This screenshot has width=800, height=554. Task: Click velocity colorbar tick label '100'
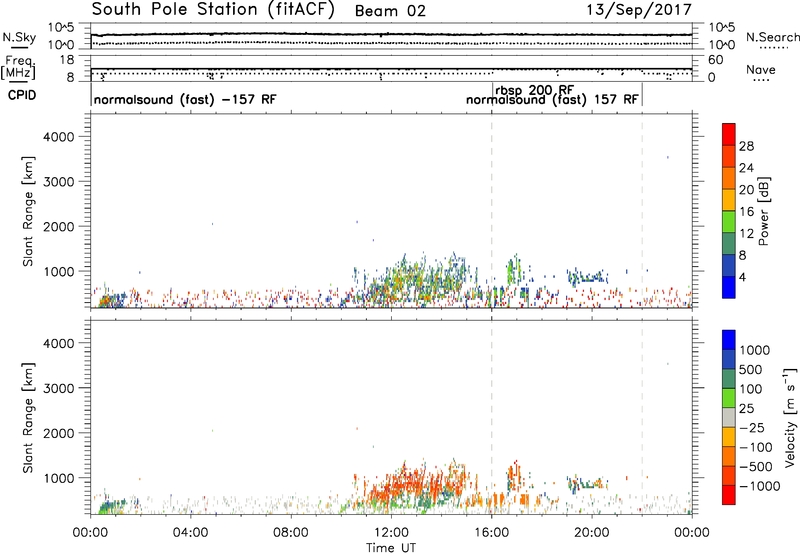751,389
